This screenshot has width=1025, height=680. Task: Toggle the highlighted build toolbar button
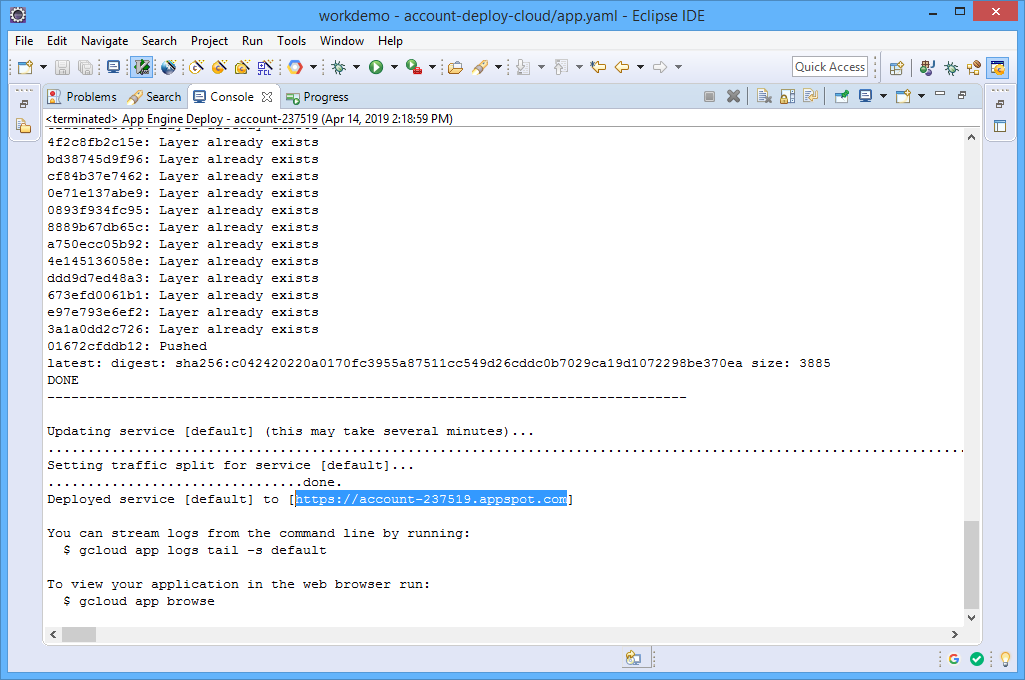click(x=141, y=67)
